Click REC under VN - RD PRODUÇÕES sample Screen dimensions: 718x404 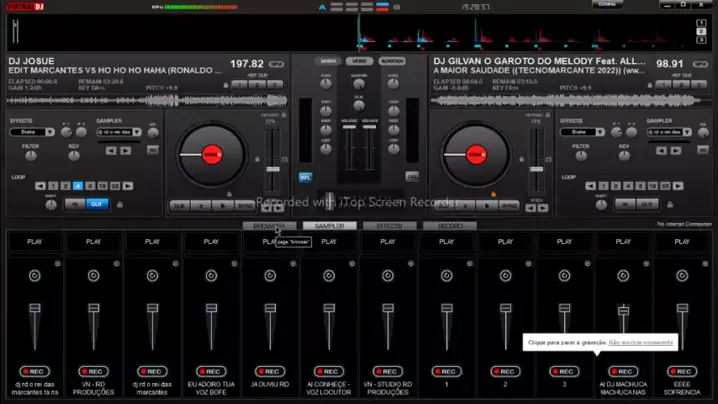[93, 371]
